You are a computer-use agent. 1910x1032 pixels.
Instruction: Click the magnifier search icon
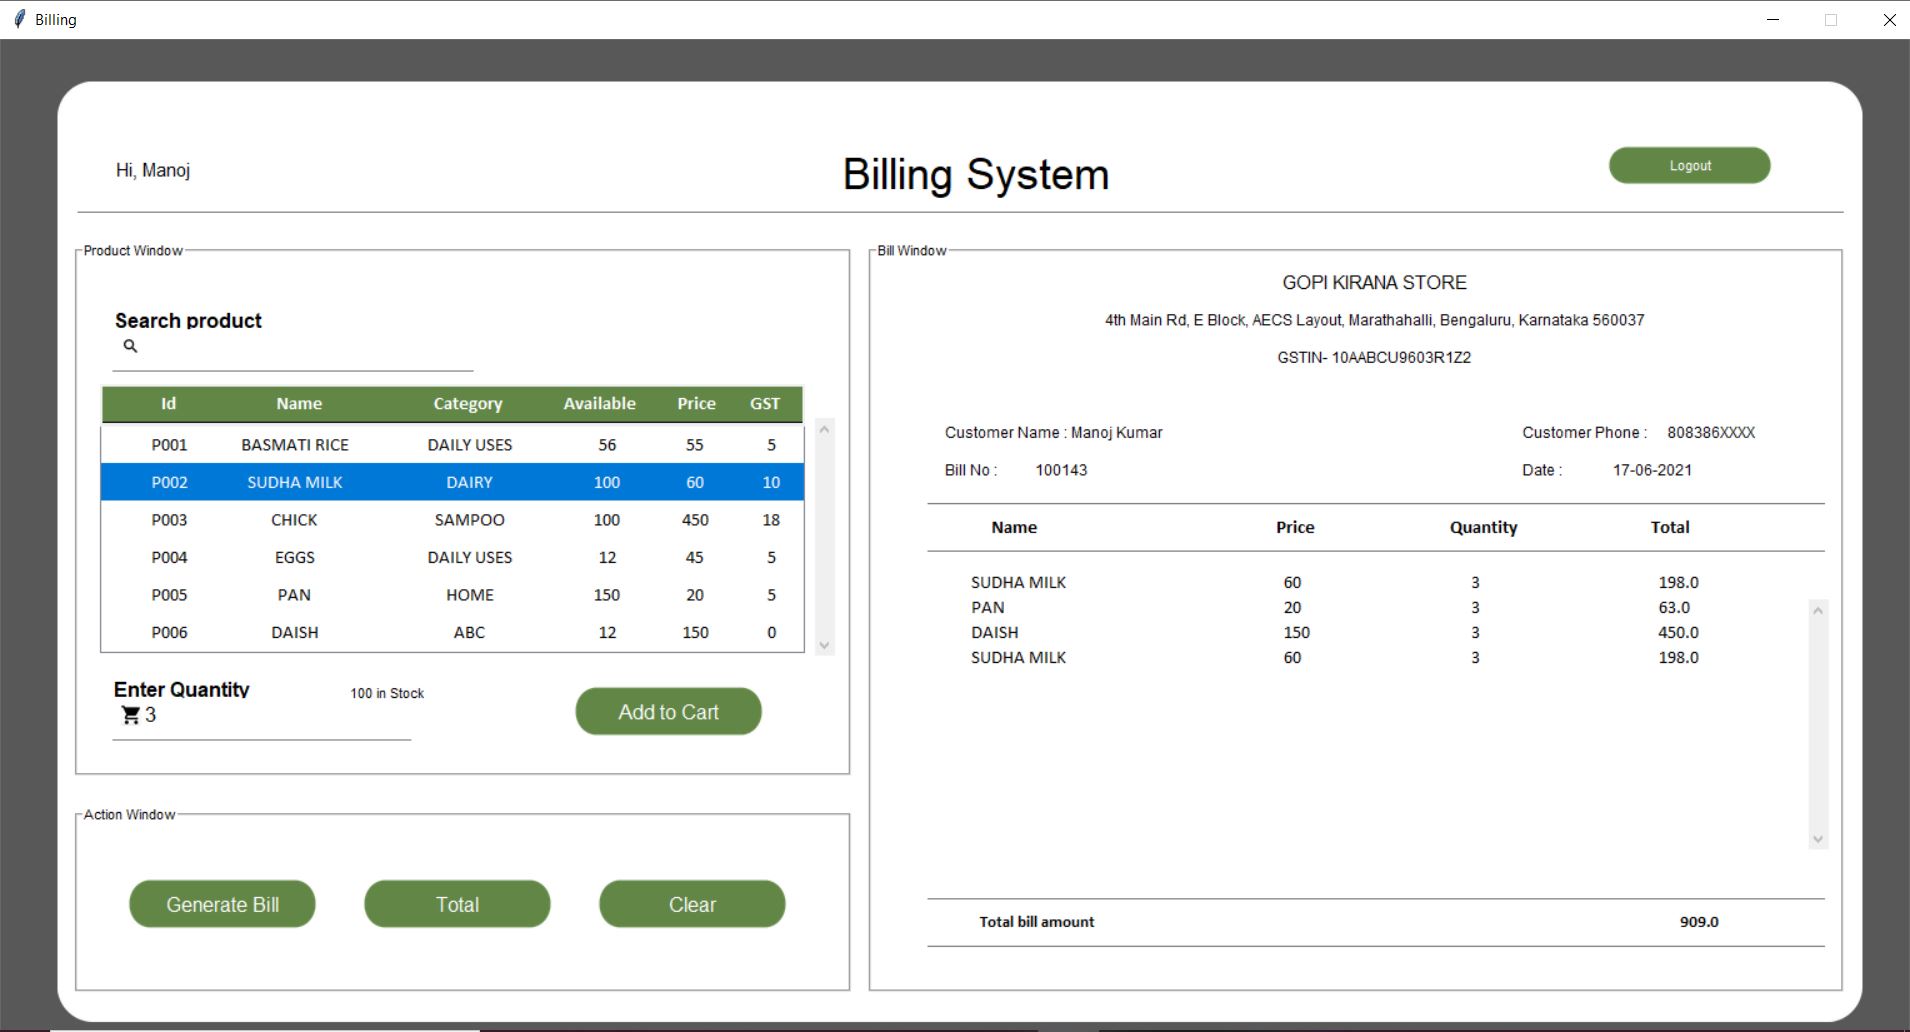(130, 346)
